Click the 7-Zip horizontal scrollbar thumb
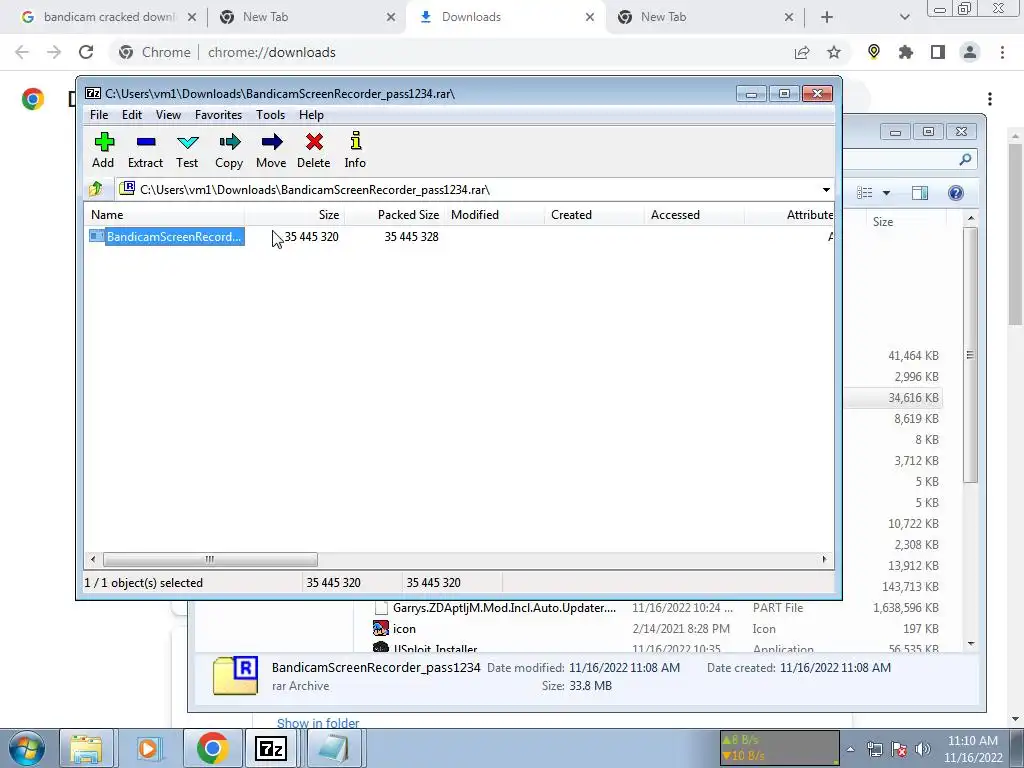The image size is (1024, 768). (x=210, y=560)
